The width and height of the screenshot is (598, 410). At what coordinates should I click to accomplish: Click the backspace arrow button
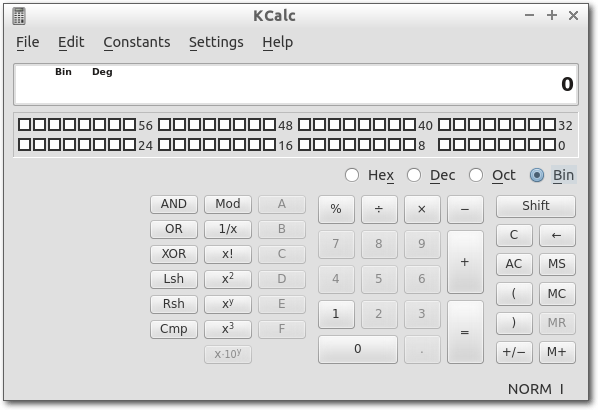(557, 235)
